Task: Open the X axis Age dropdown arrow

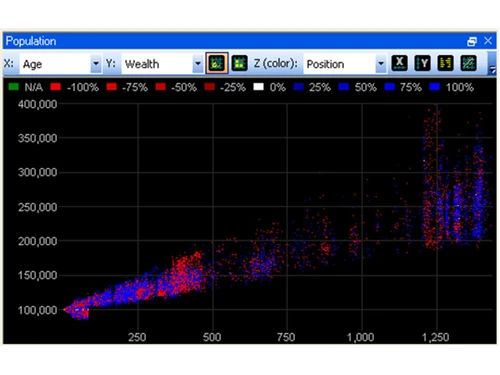Action: [96, 63]
